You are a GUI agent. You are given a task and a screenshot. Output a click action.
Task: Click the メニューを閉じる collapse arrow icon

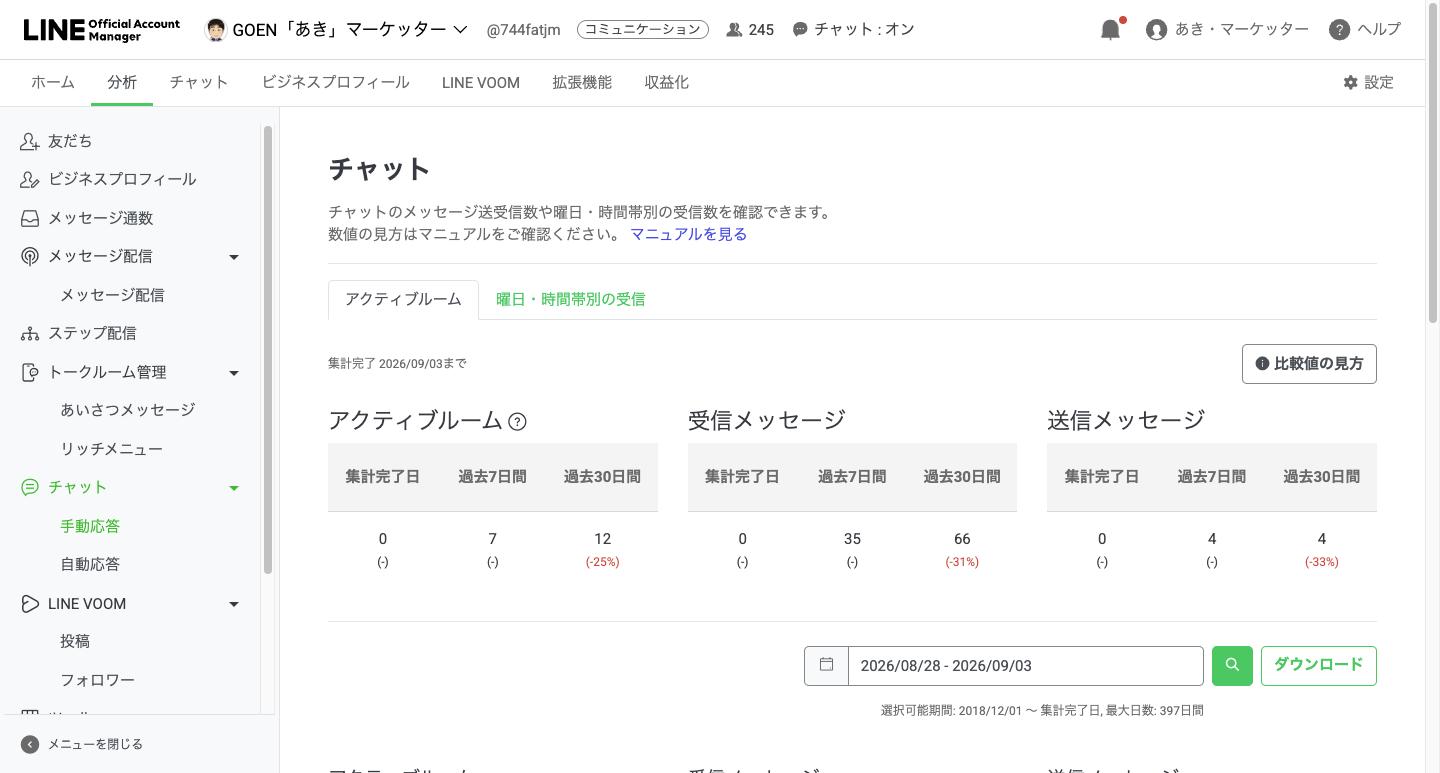tap(30, 744)
